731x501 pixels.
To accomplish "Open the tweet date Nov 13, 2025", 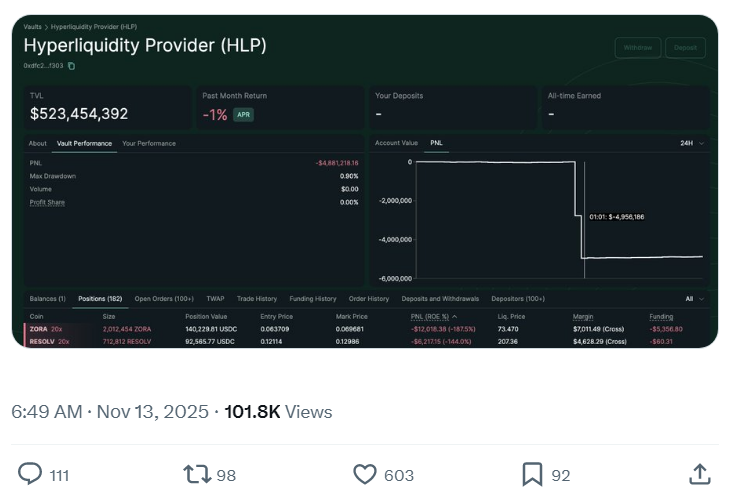I will (153, 412).
